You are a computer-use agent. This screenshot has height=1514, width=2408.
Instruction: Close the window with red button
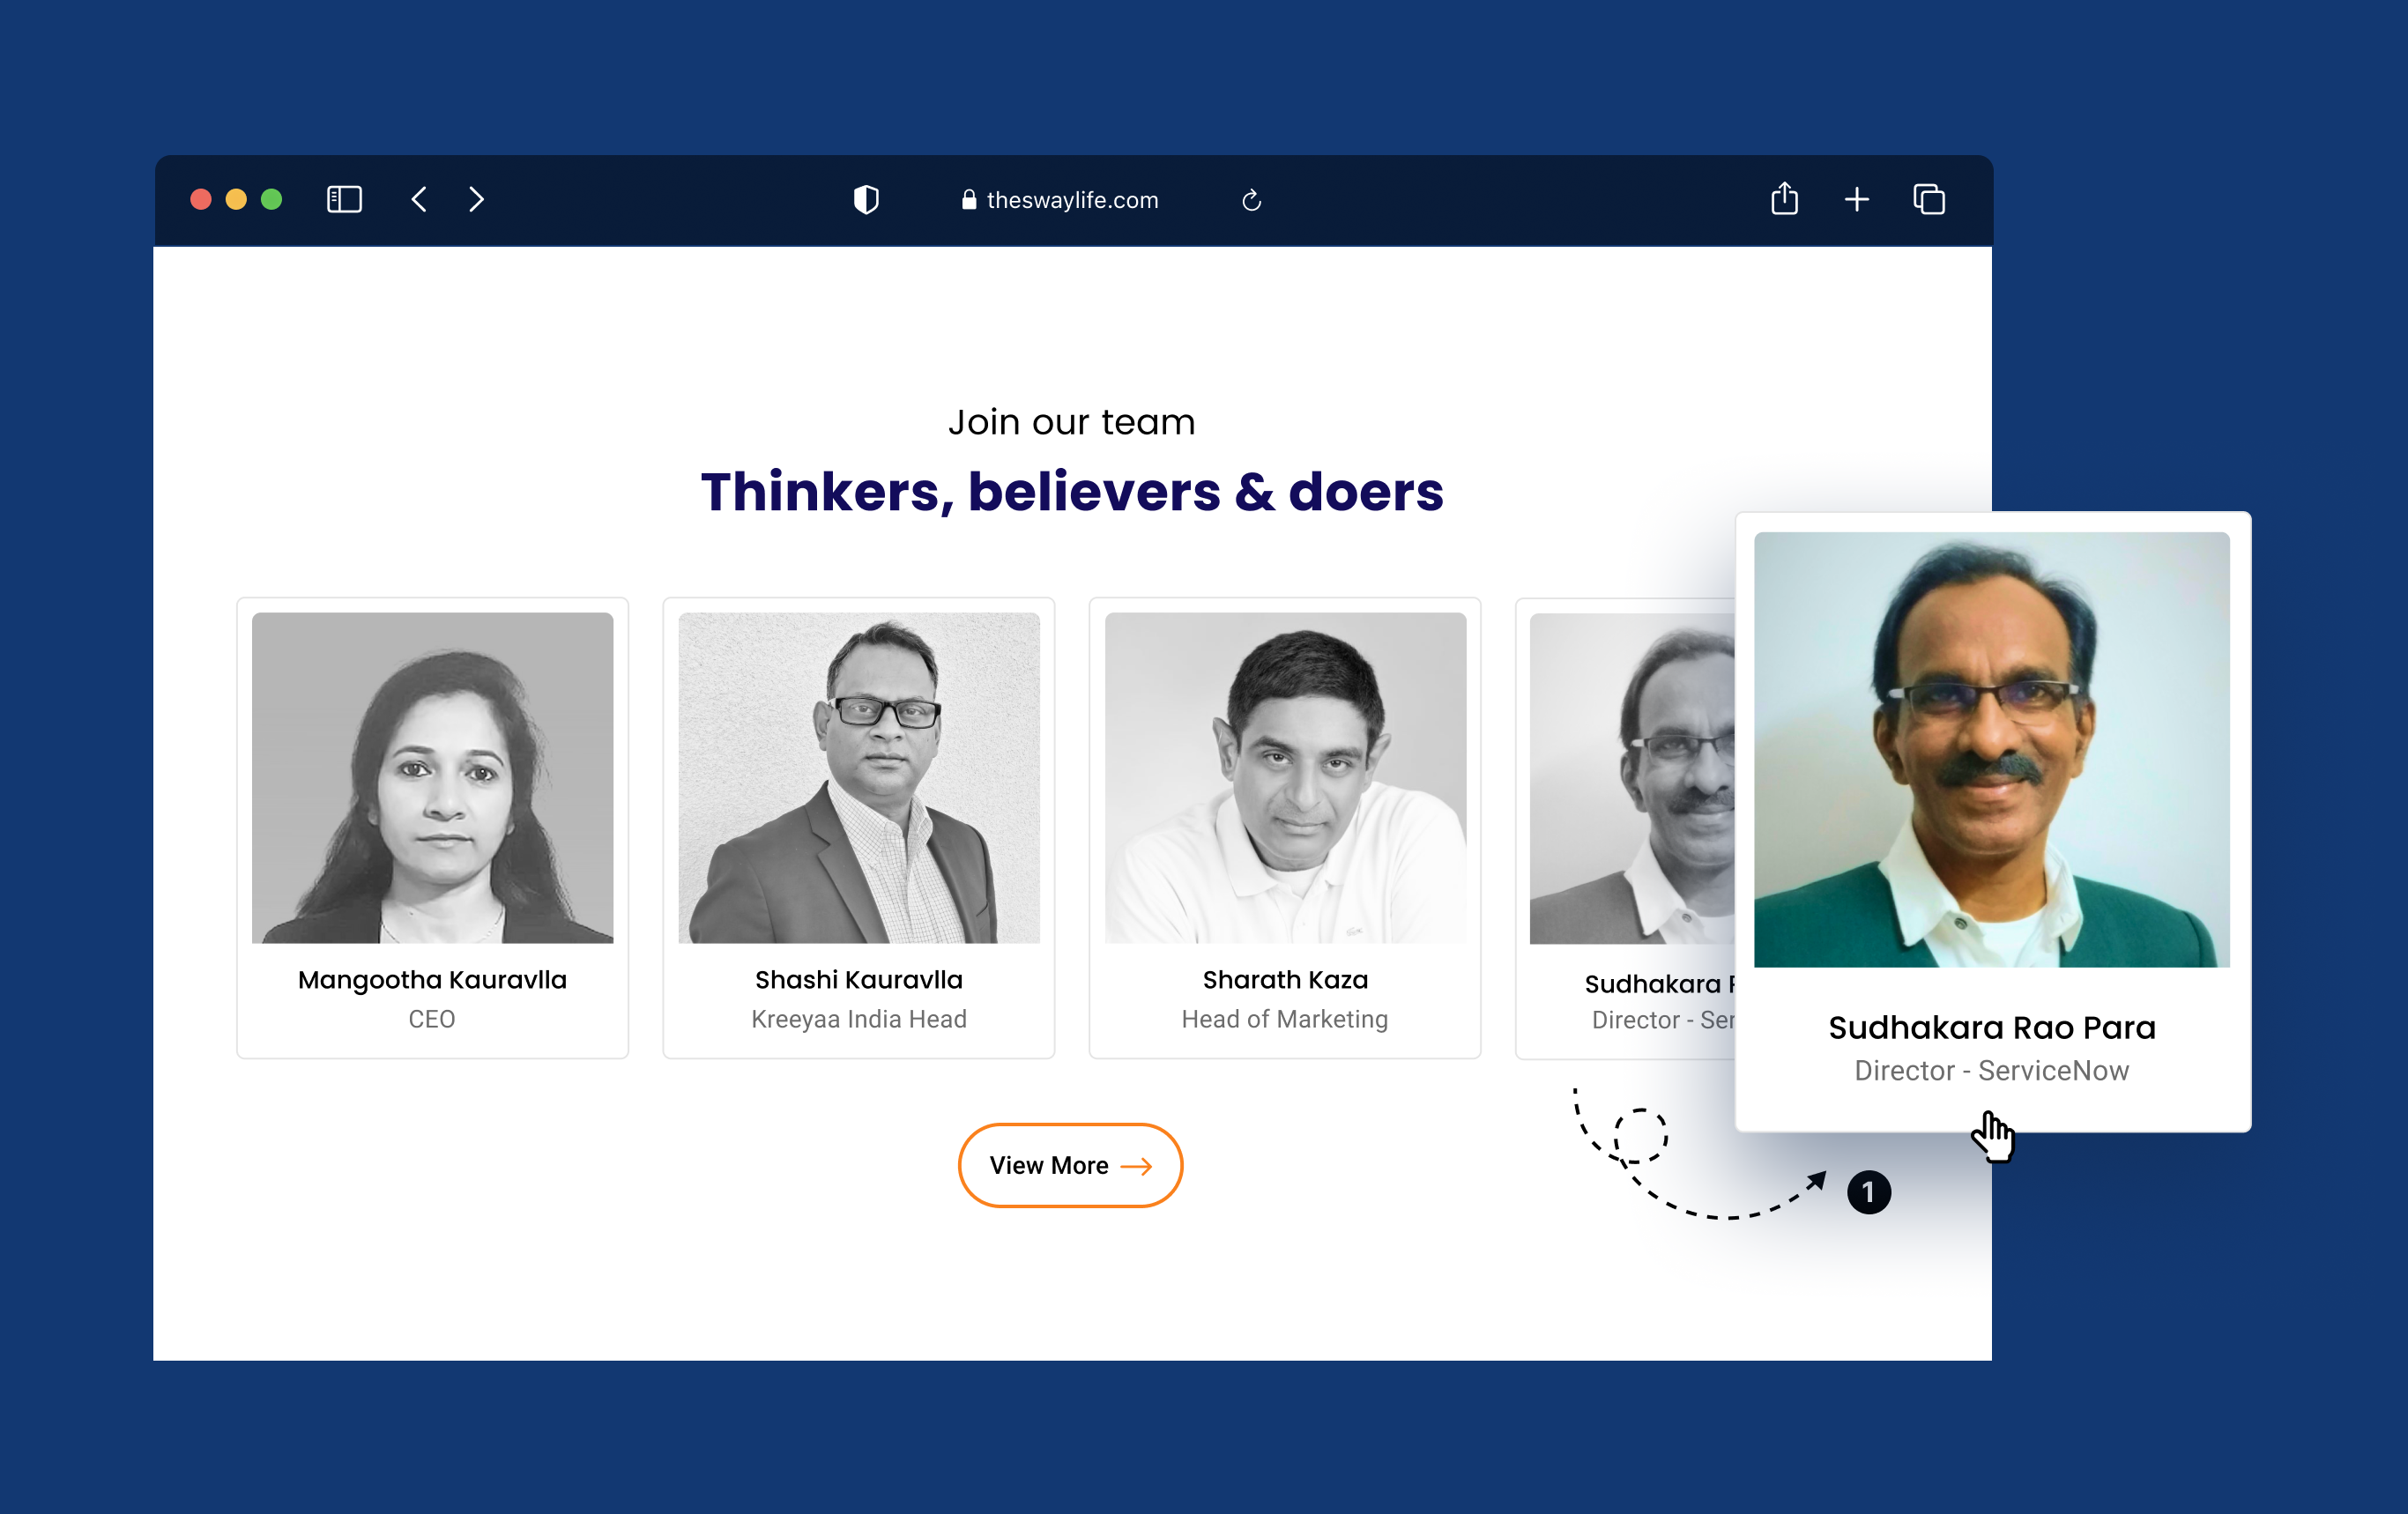point(201,199)
